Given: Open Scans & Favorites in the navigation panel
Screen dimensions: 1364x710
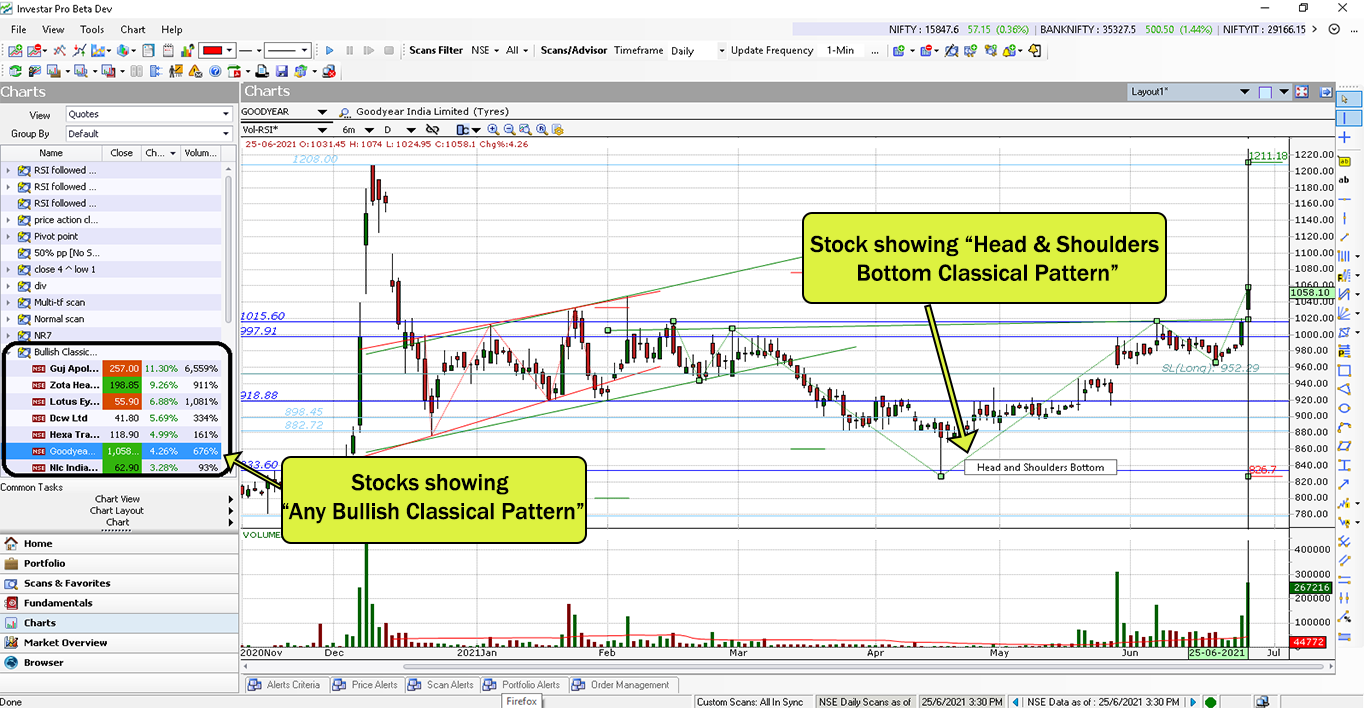Looking at the screenshot, I should 67,583.
